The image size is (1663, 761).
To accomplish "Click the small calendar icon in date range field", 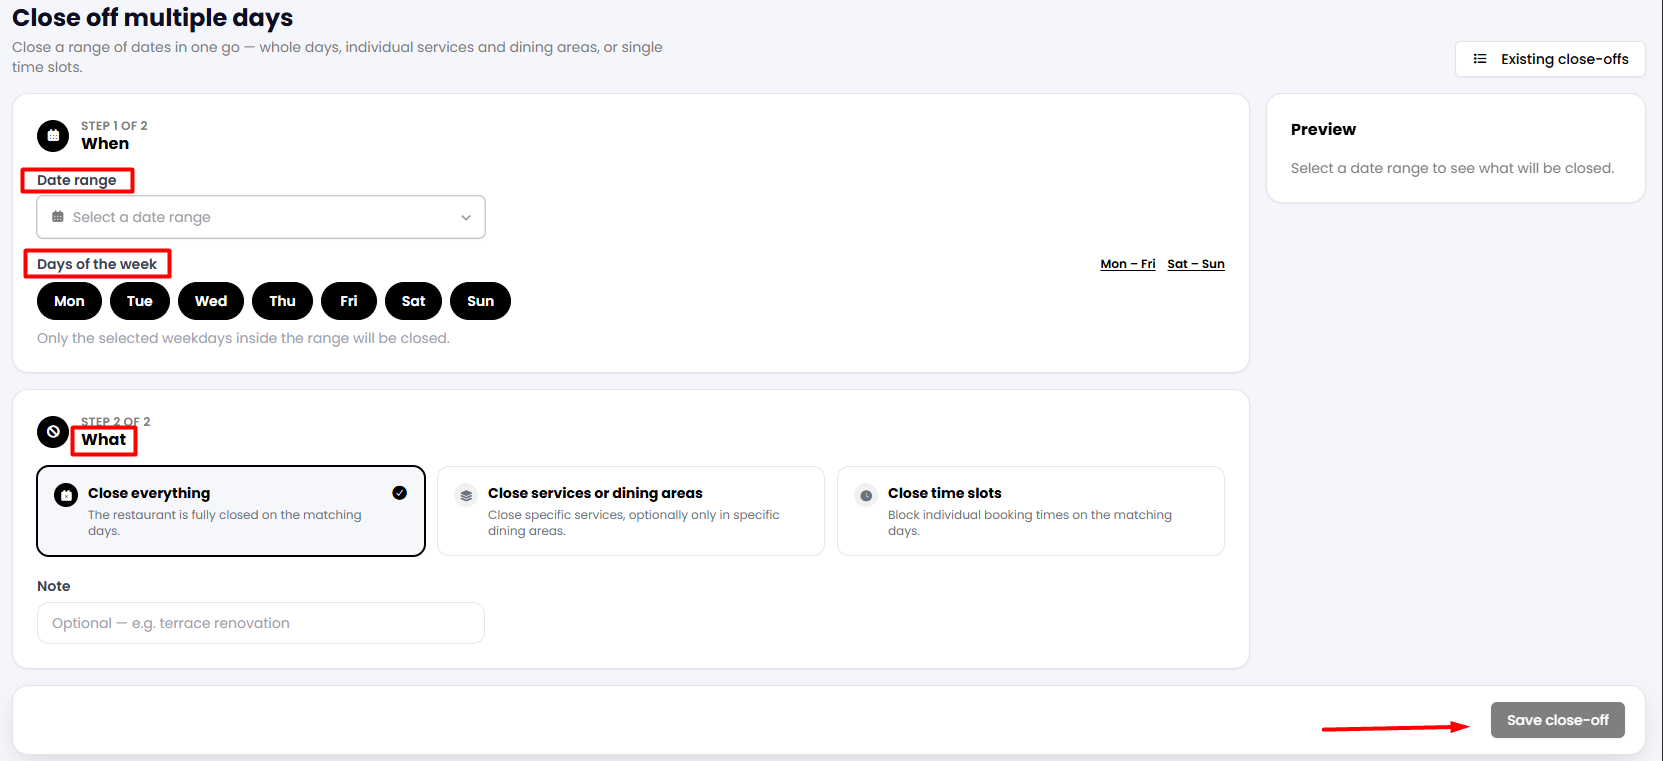I will point(58,217).
